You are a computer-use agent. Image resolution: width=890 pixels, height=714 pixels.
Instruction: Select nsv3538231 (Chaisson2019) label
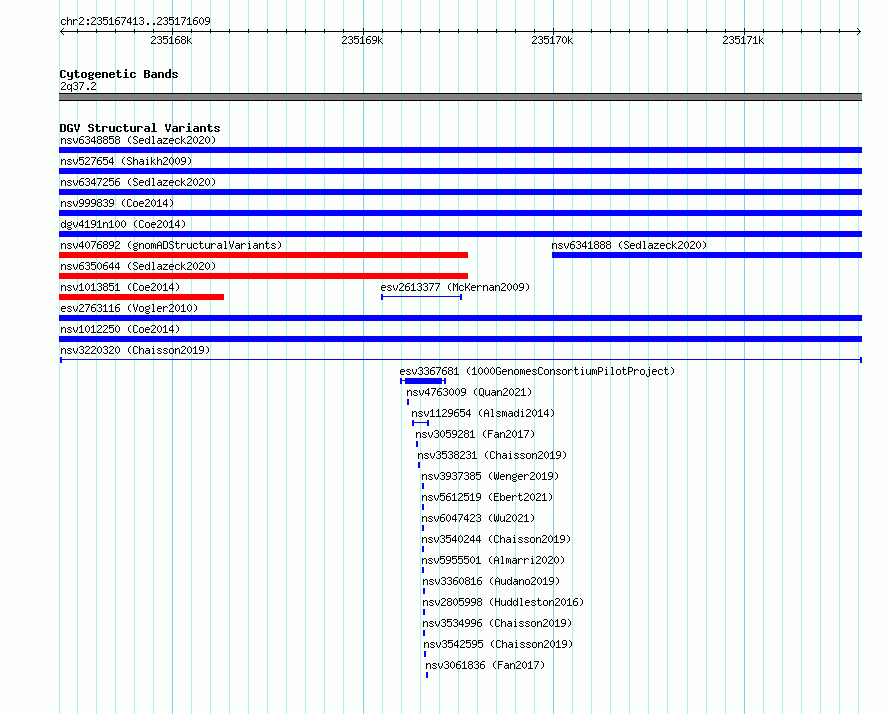[492, 455]
